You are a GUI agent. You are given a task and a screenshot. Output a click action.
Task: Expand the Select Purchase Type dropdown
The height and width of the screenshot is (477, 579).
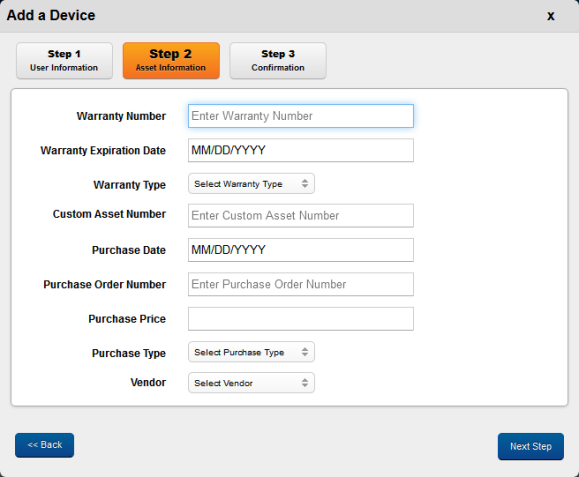251,352
